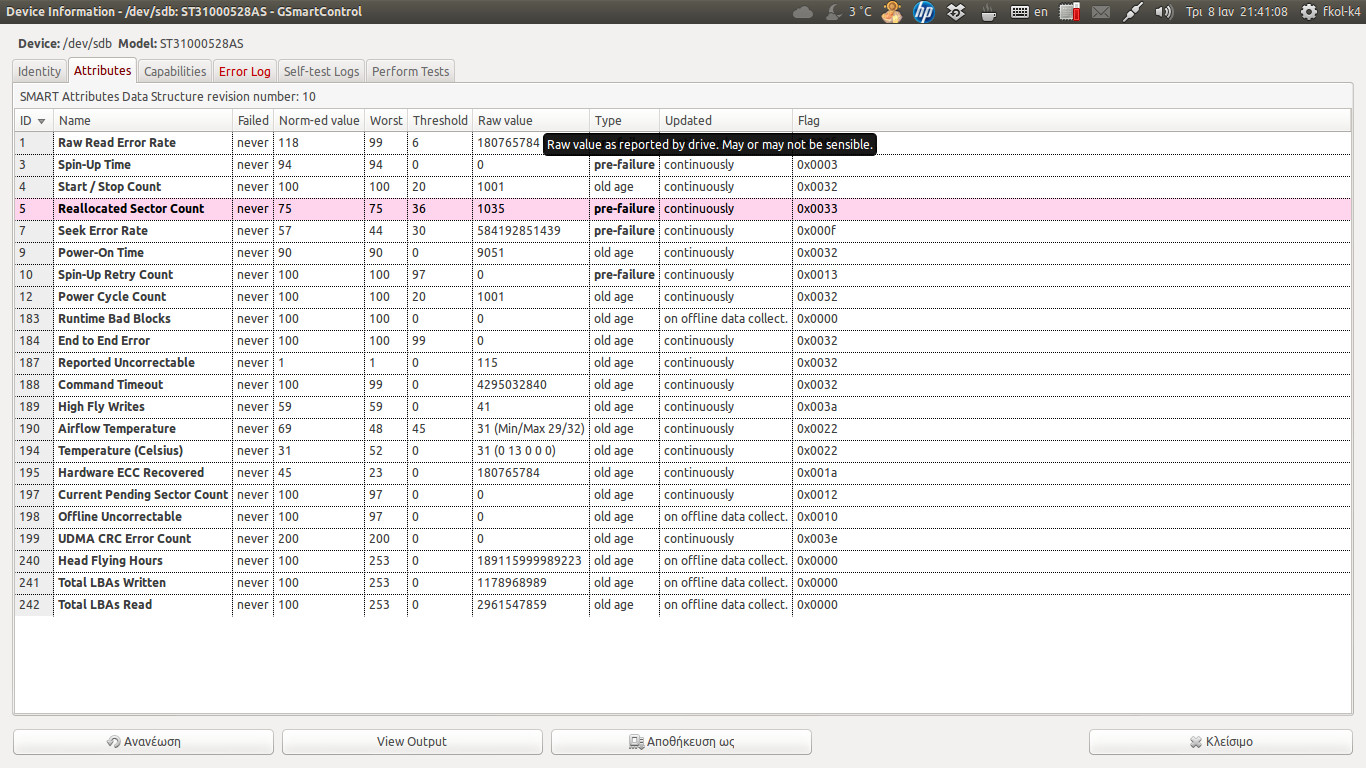The width and height of the screenshot is (1366, 768).
Task: Select the Head Flying Hours row
Action: (x=683, y=561)
